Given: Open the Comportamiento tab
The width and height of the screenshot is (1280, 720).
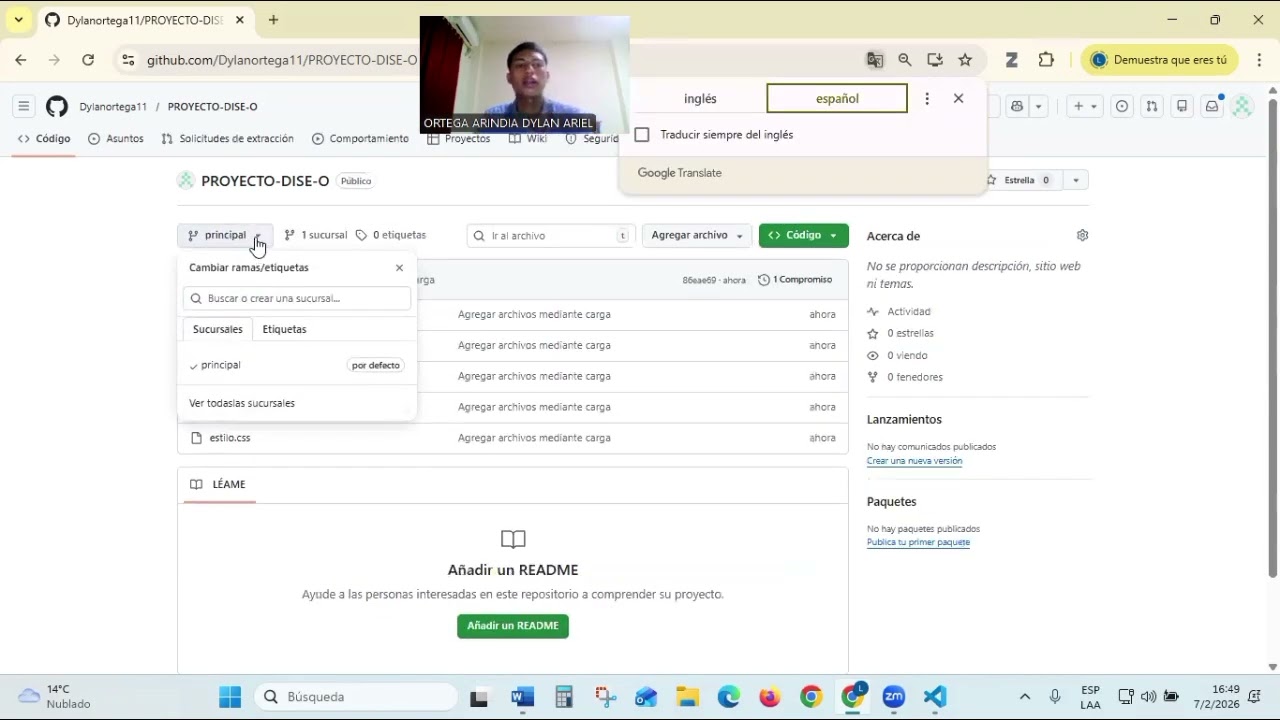Looking at the screenshot, I should (x=361, y=139).
